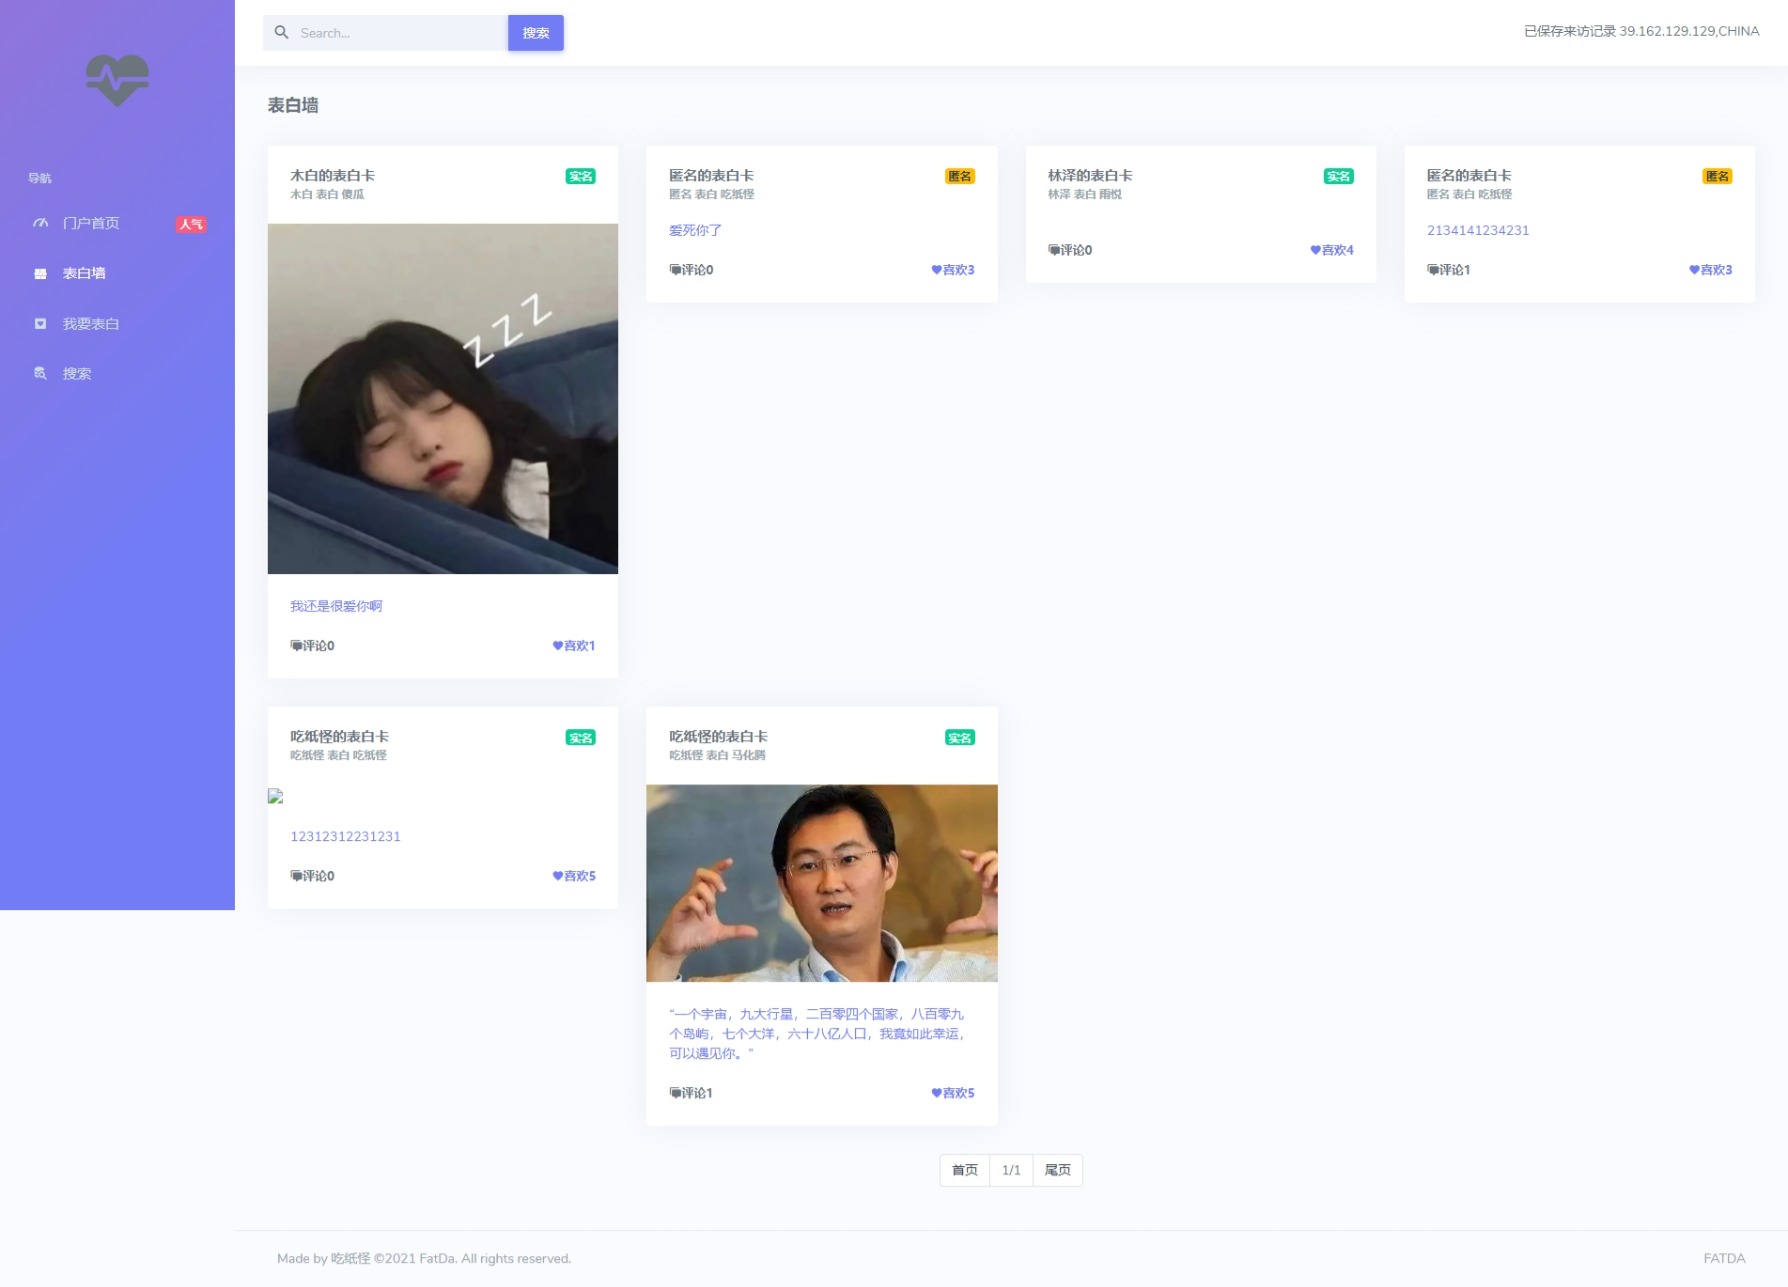
Task: Open comments on 马化腾 card showing 评论1
Action: pyautogui.click(x=691, y=1093)
